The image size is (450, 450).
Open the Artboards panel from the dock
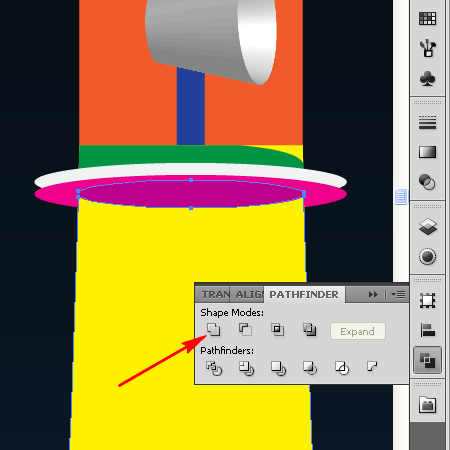point(427,301)
